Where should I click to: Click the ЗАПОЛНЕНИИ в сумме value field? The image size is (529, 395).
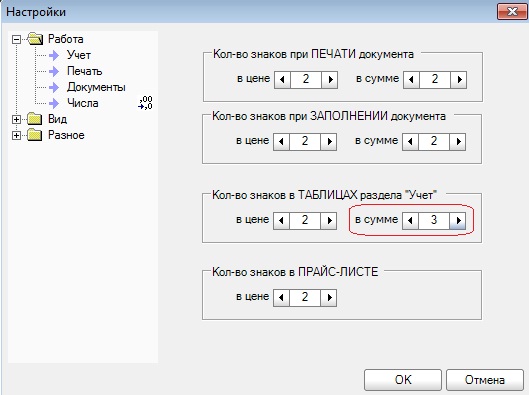click(x=434, y=142)
